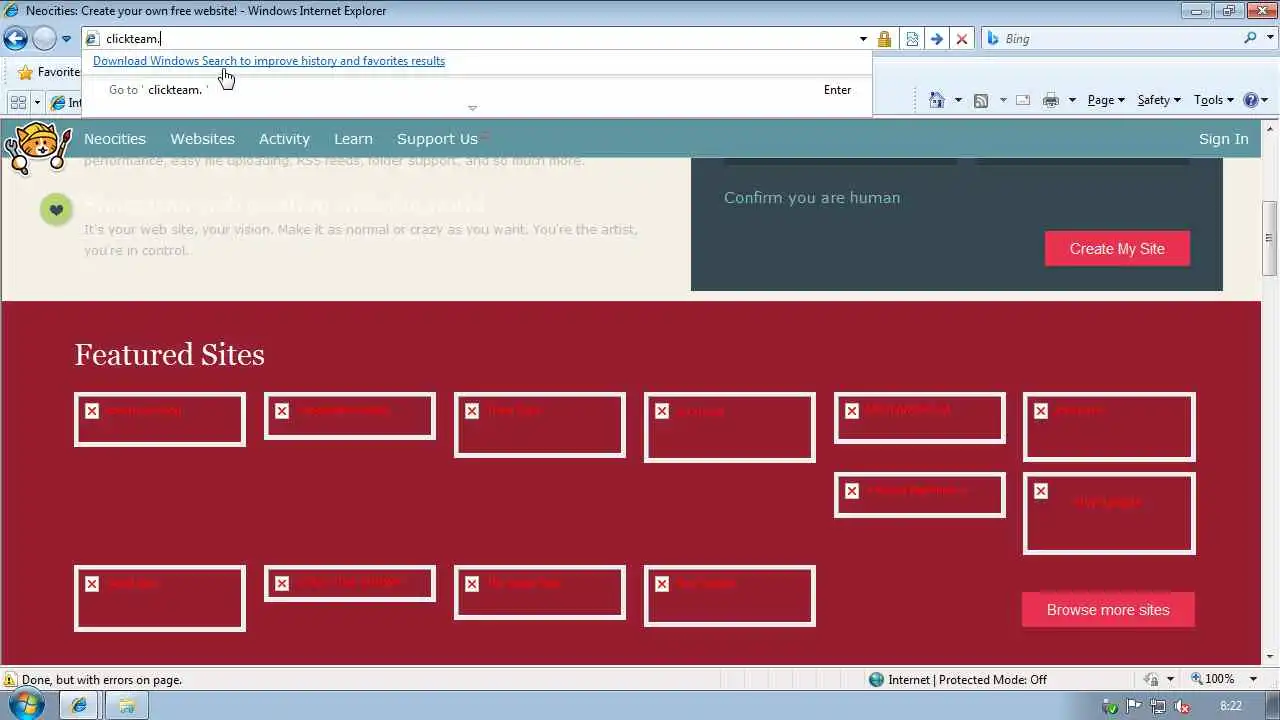Click the blue Go arrow button
Screen dimensions: 1280x720
[937, 39]
